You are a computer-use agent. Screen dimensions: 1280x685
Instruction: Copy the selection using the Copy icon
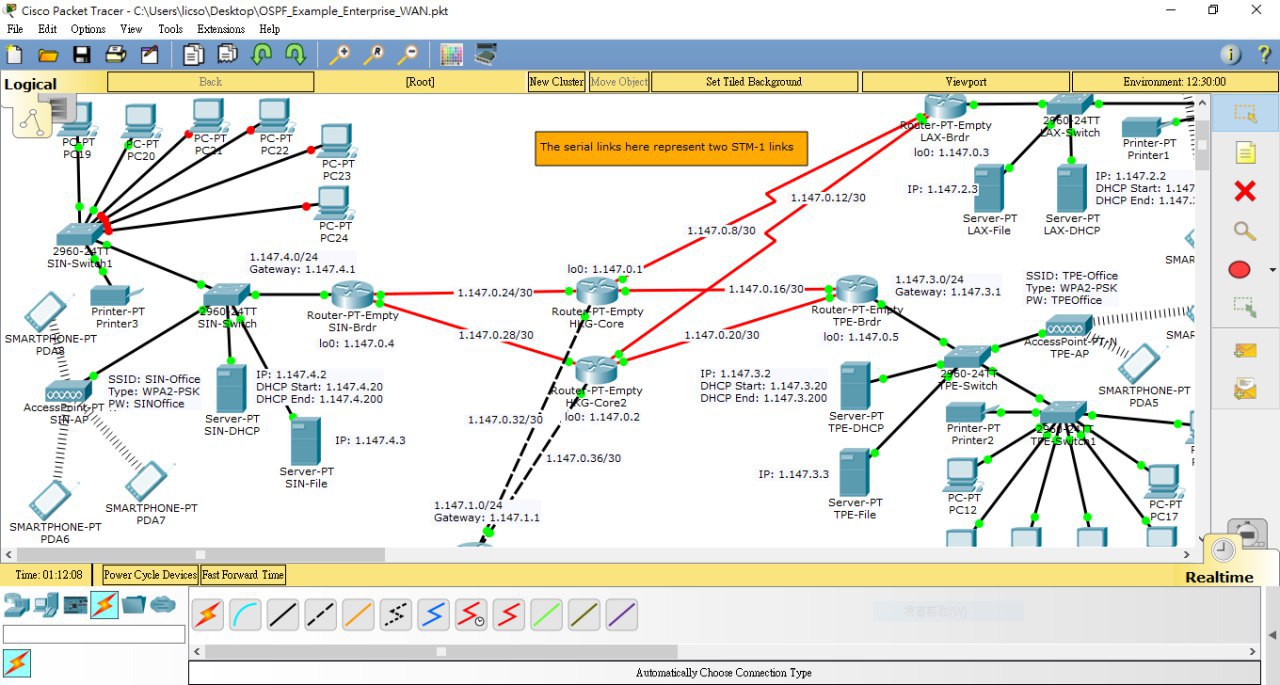tap(194, 54)
